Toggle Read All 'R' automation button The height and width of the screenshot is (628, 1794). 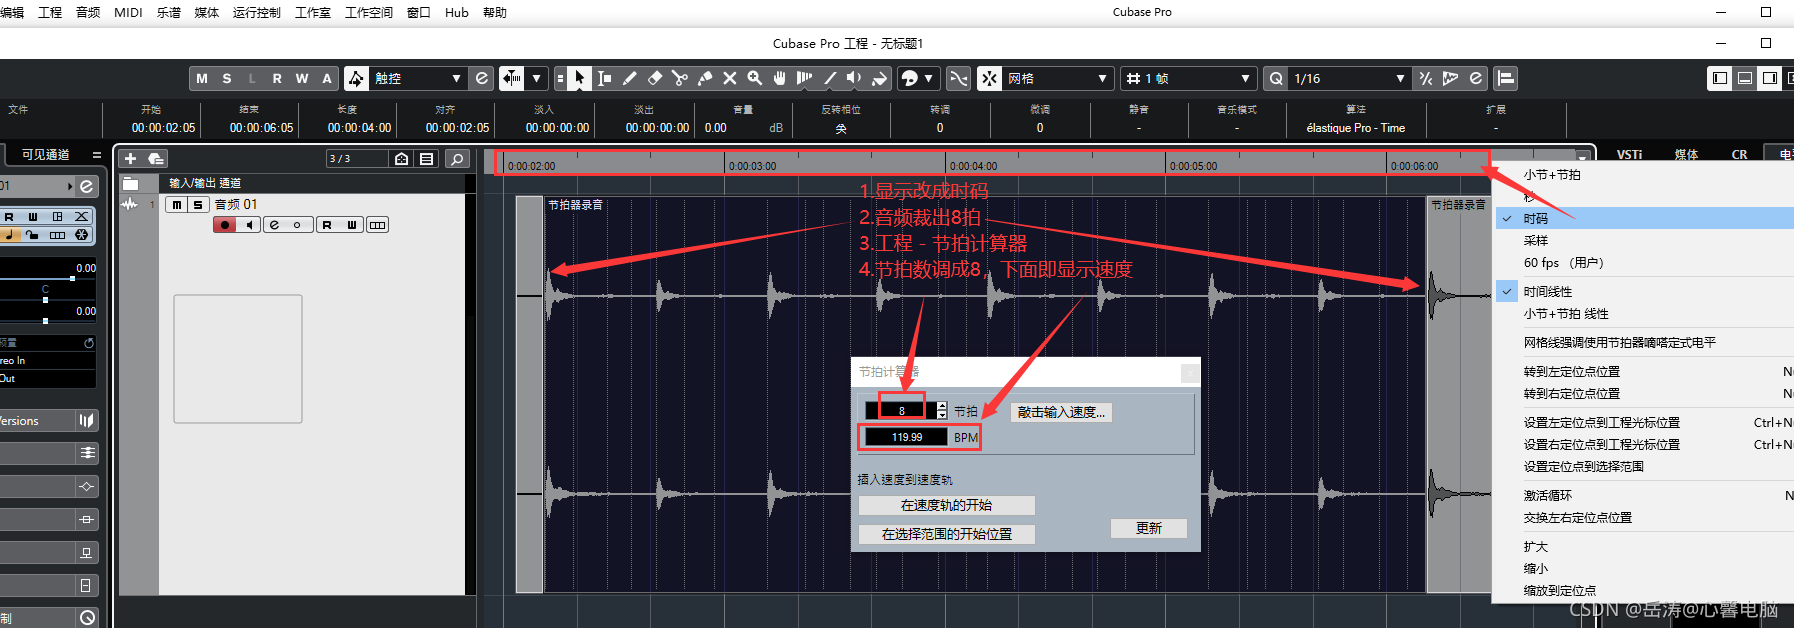(277, 78)
